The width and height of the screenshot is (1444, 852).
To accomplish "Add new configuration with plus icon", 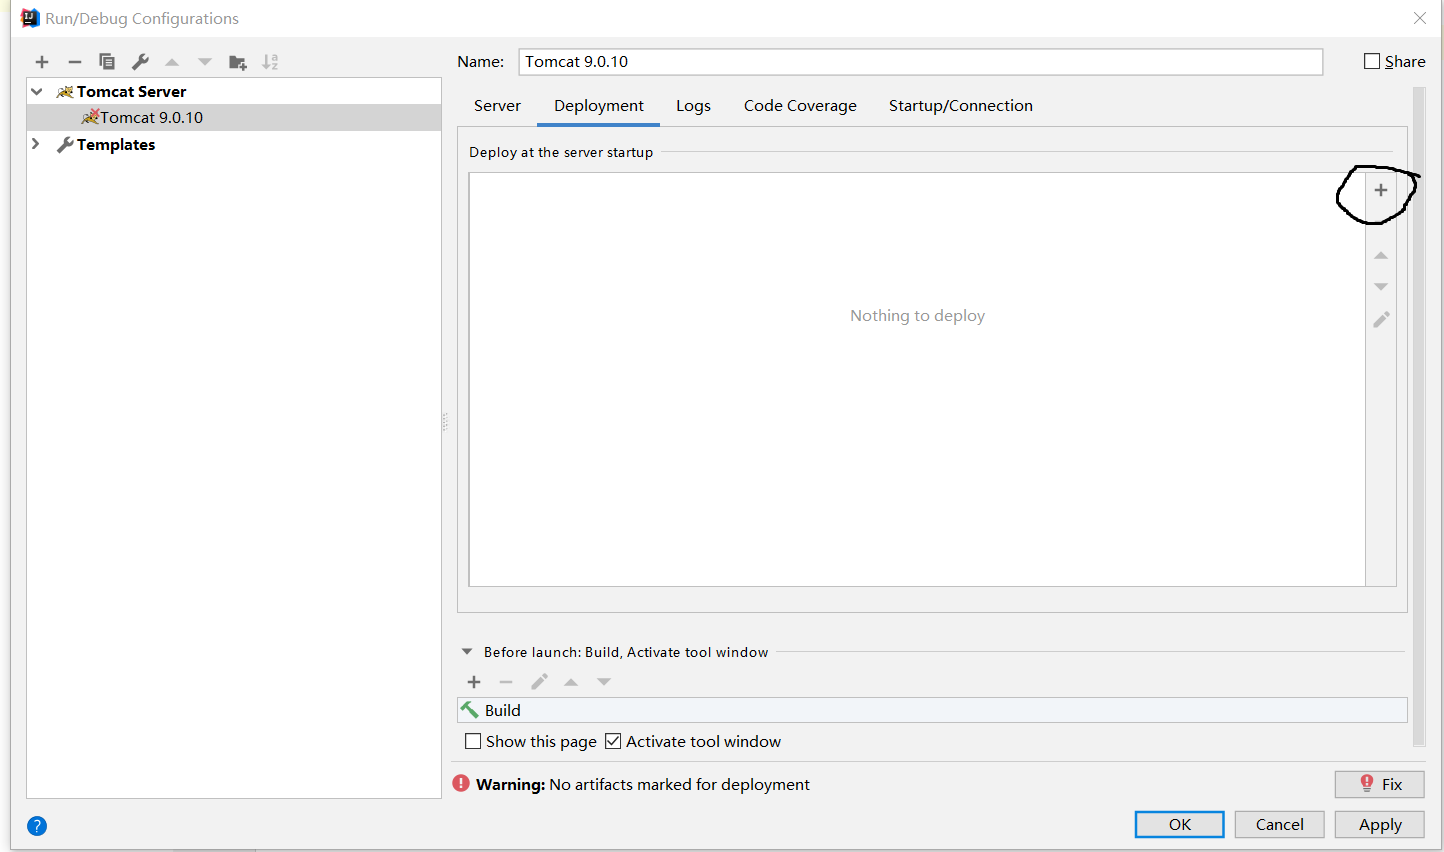I will click(x=42, y=62).
